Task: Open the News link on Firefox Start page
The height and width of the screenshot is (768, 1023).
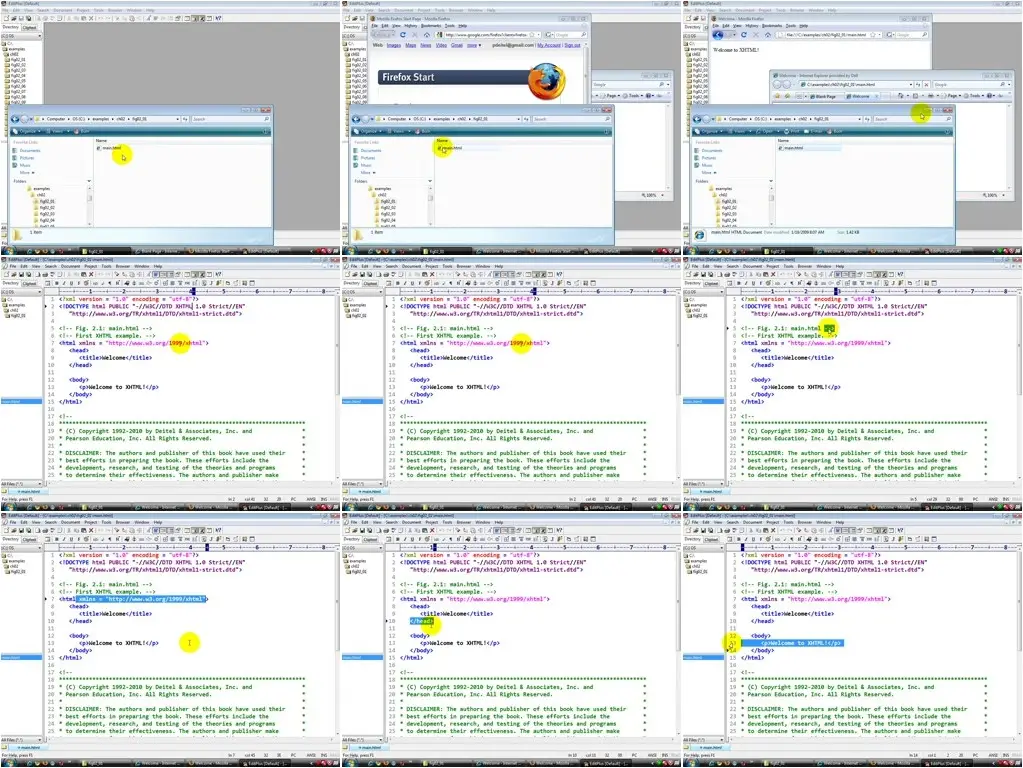Action: tap(425, 46)
